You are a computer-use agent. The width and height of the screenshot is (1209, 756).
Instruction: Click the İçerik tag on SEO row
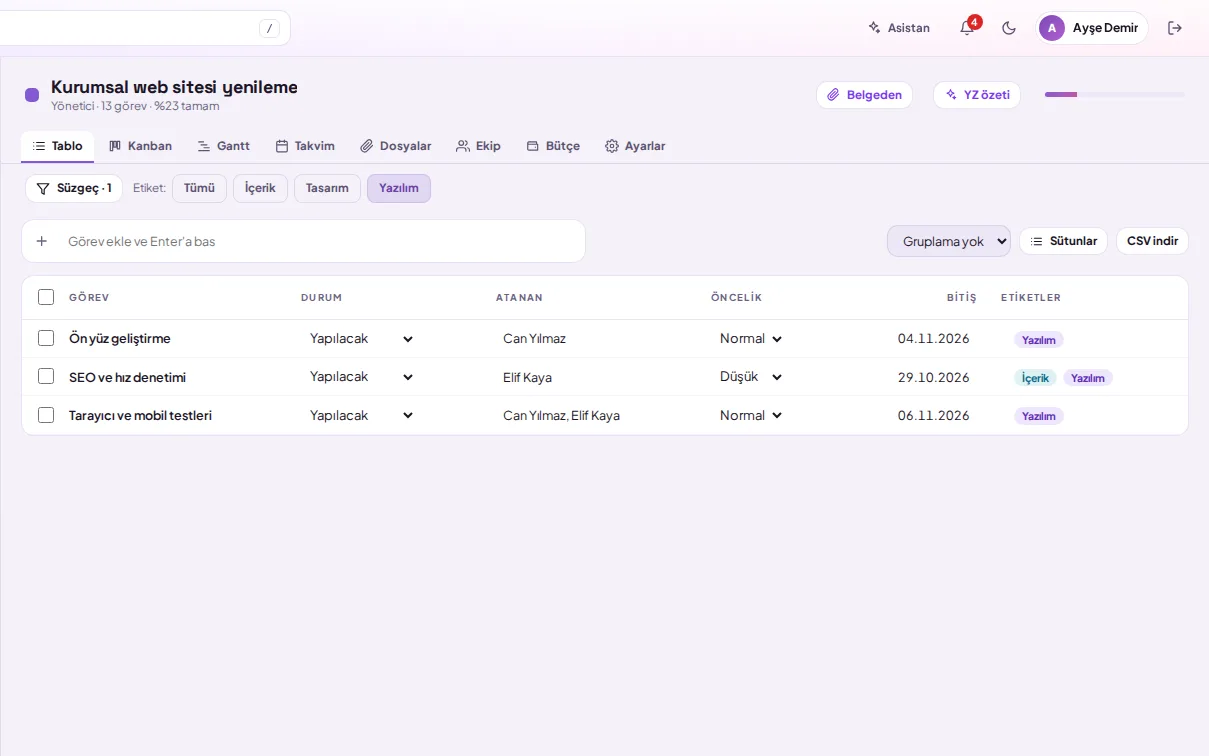(1035, 378)
